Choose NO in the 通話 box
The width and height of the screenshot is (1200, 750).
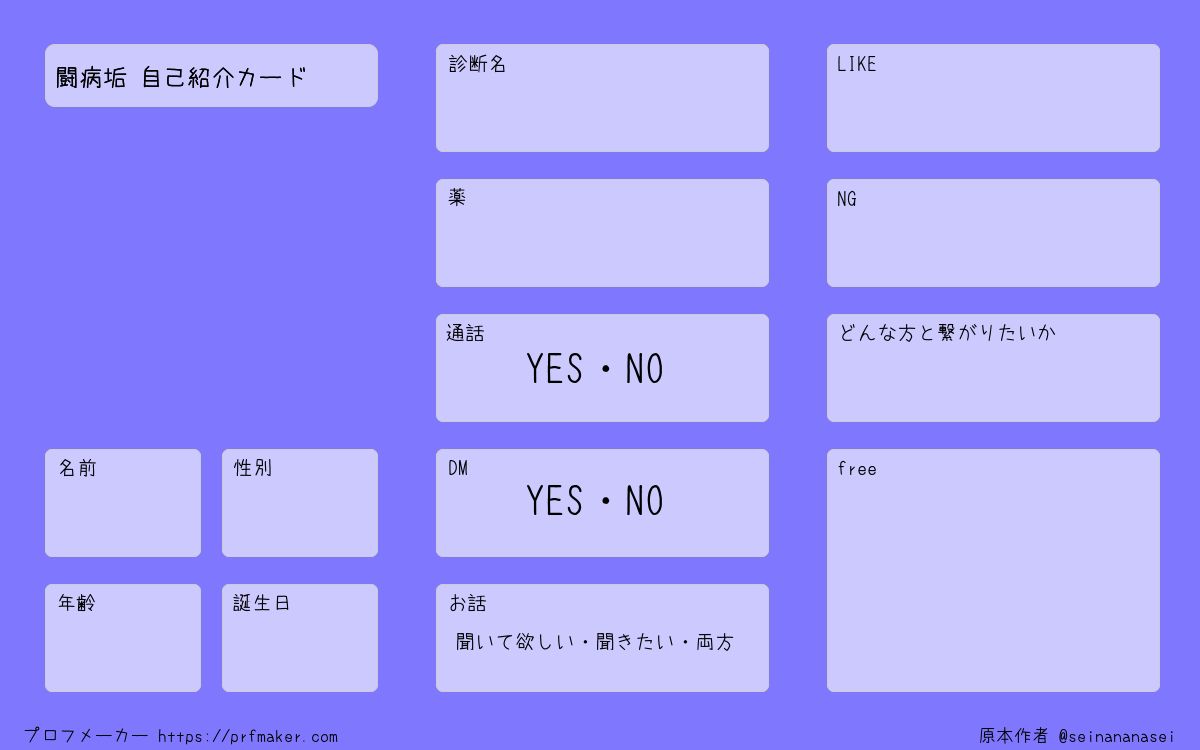(645, 370)
